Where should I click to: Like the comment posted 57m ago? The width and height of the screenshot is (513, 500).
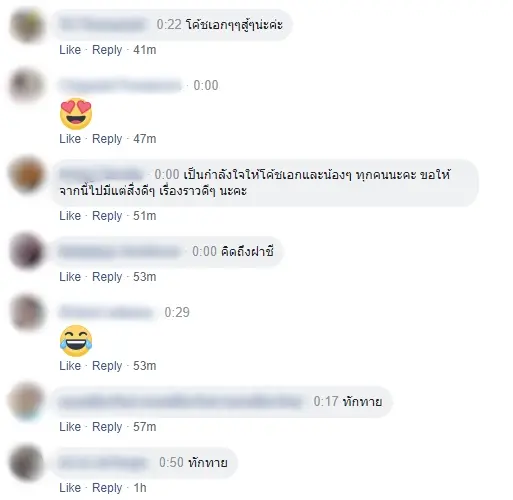click(70, 427)
